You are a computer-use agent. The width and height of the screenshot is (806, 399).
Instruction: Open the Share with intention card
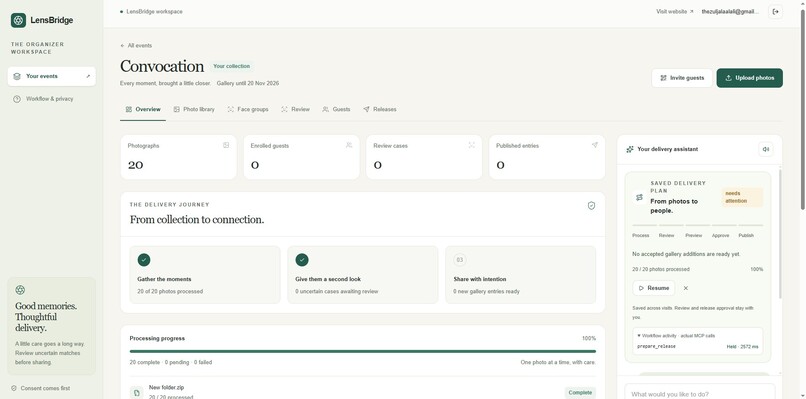click(x=521, y=275)
